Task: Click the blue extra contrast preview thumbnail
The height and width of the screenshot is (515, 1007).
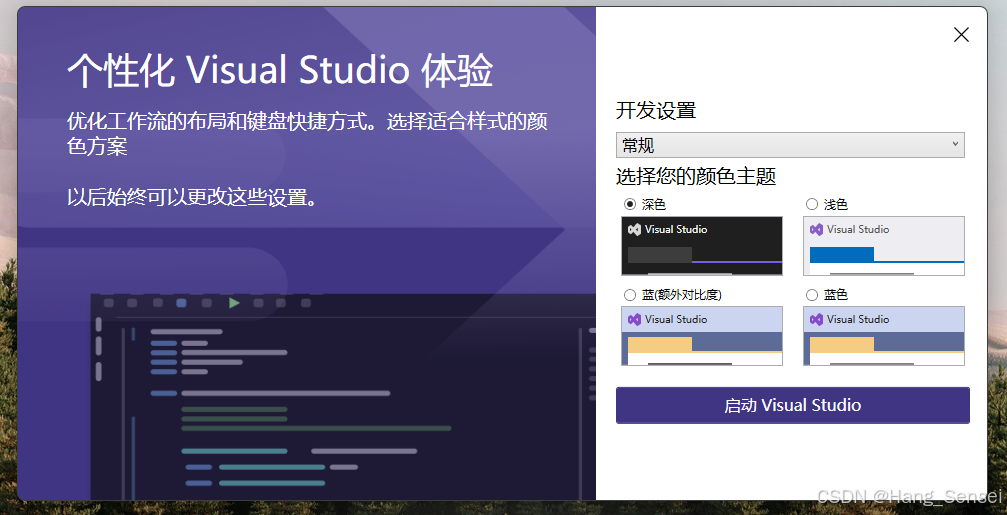Action: coord(702,336)
